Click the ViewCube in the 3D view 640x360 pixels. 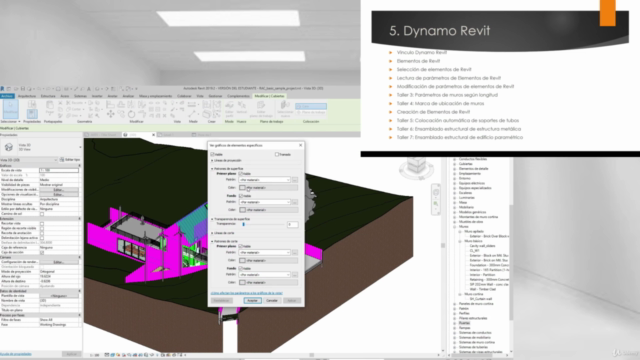(416, 166)
